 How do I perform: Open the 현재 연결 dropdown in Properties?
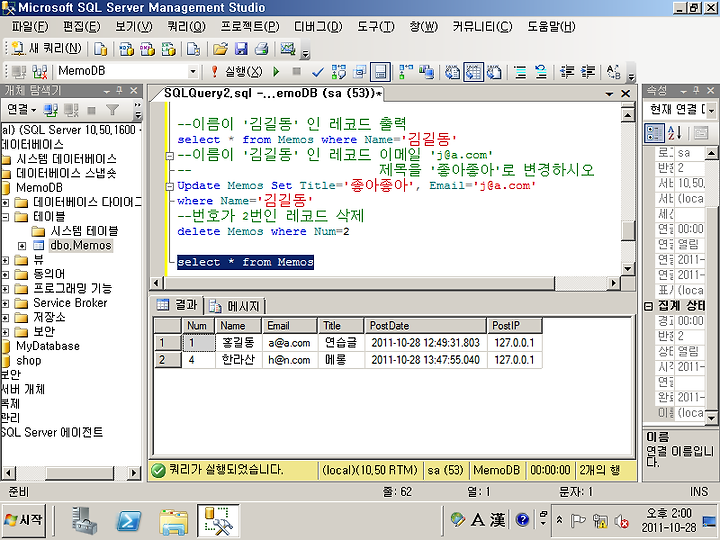[711, 110]
